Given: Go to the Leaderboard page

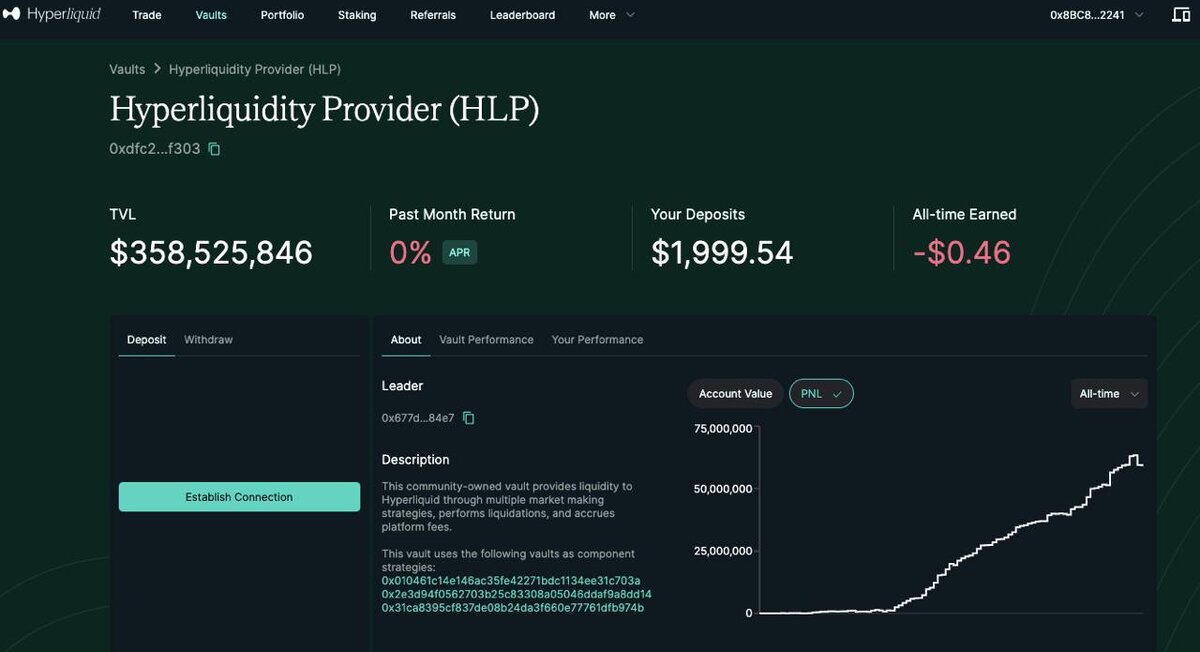Looking at the screenshot, I should (x=522, y=15).
